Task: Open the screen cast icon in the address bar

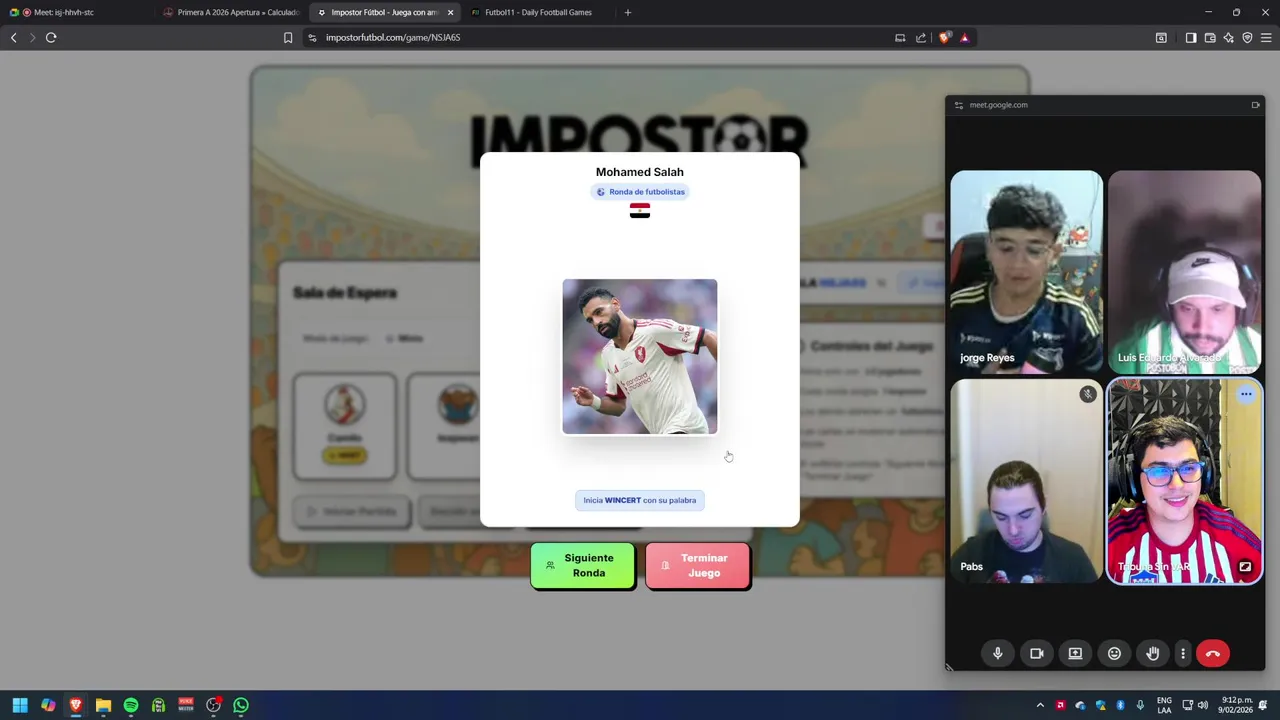Action: 900,37
